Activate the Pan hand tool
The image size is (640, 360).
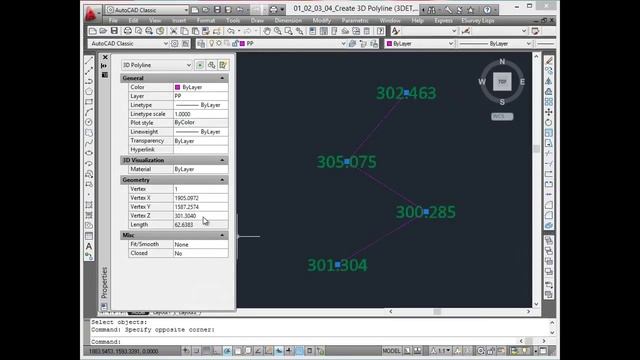coord(267,31)
